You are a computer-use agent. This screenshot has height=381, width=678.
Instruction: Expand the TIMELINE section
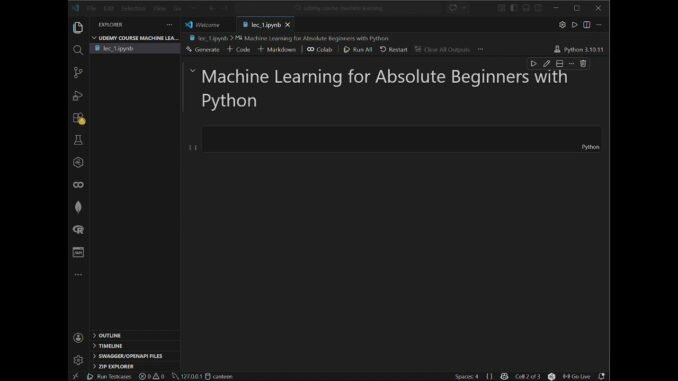(x=135, y=346)
